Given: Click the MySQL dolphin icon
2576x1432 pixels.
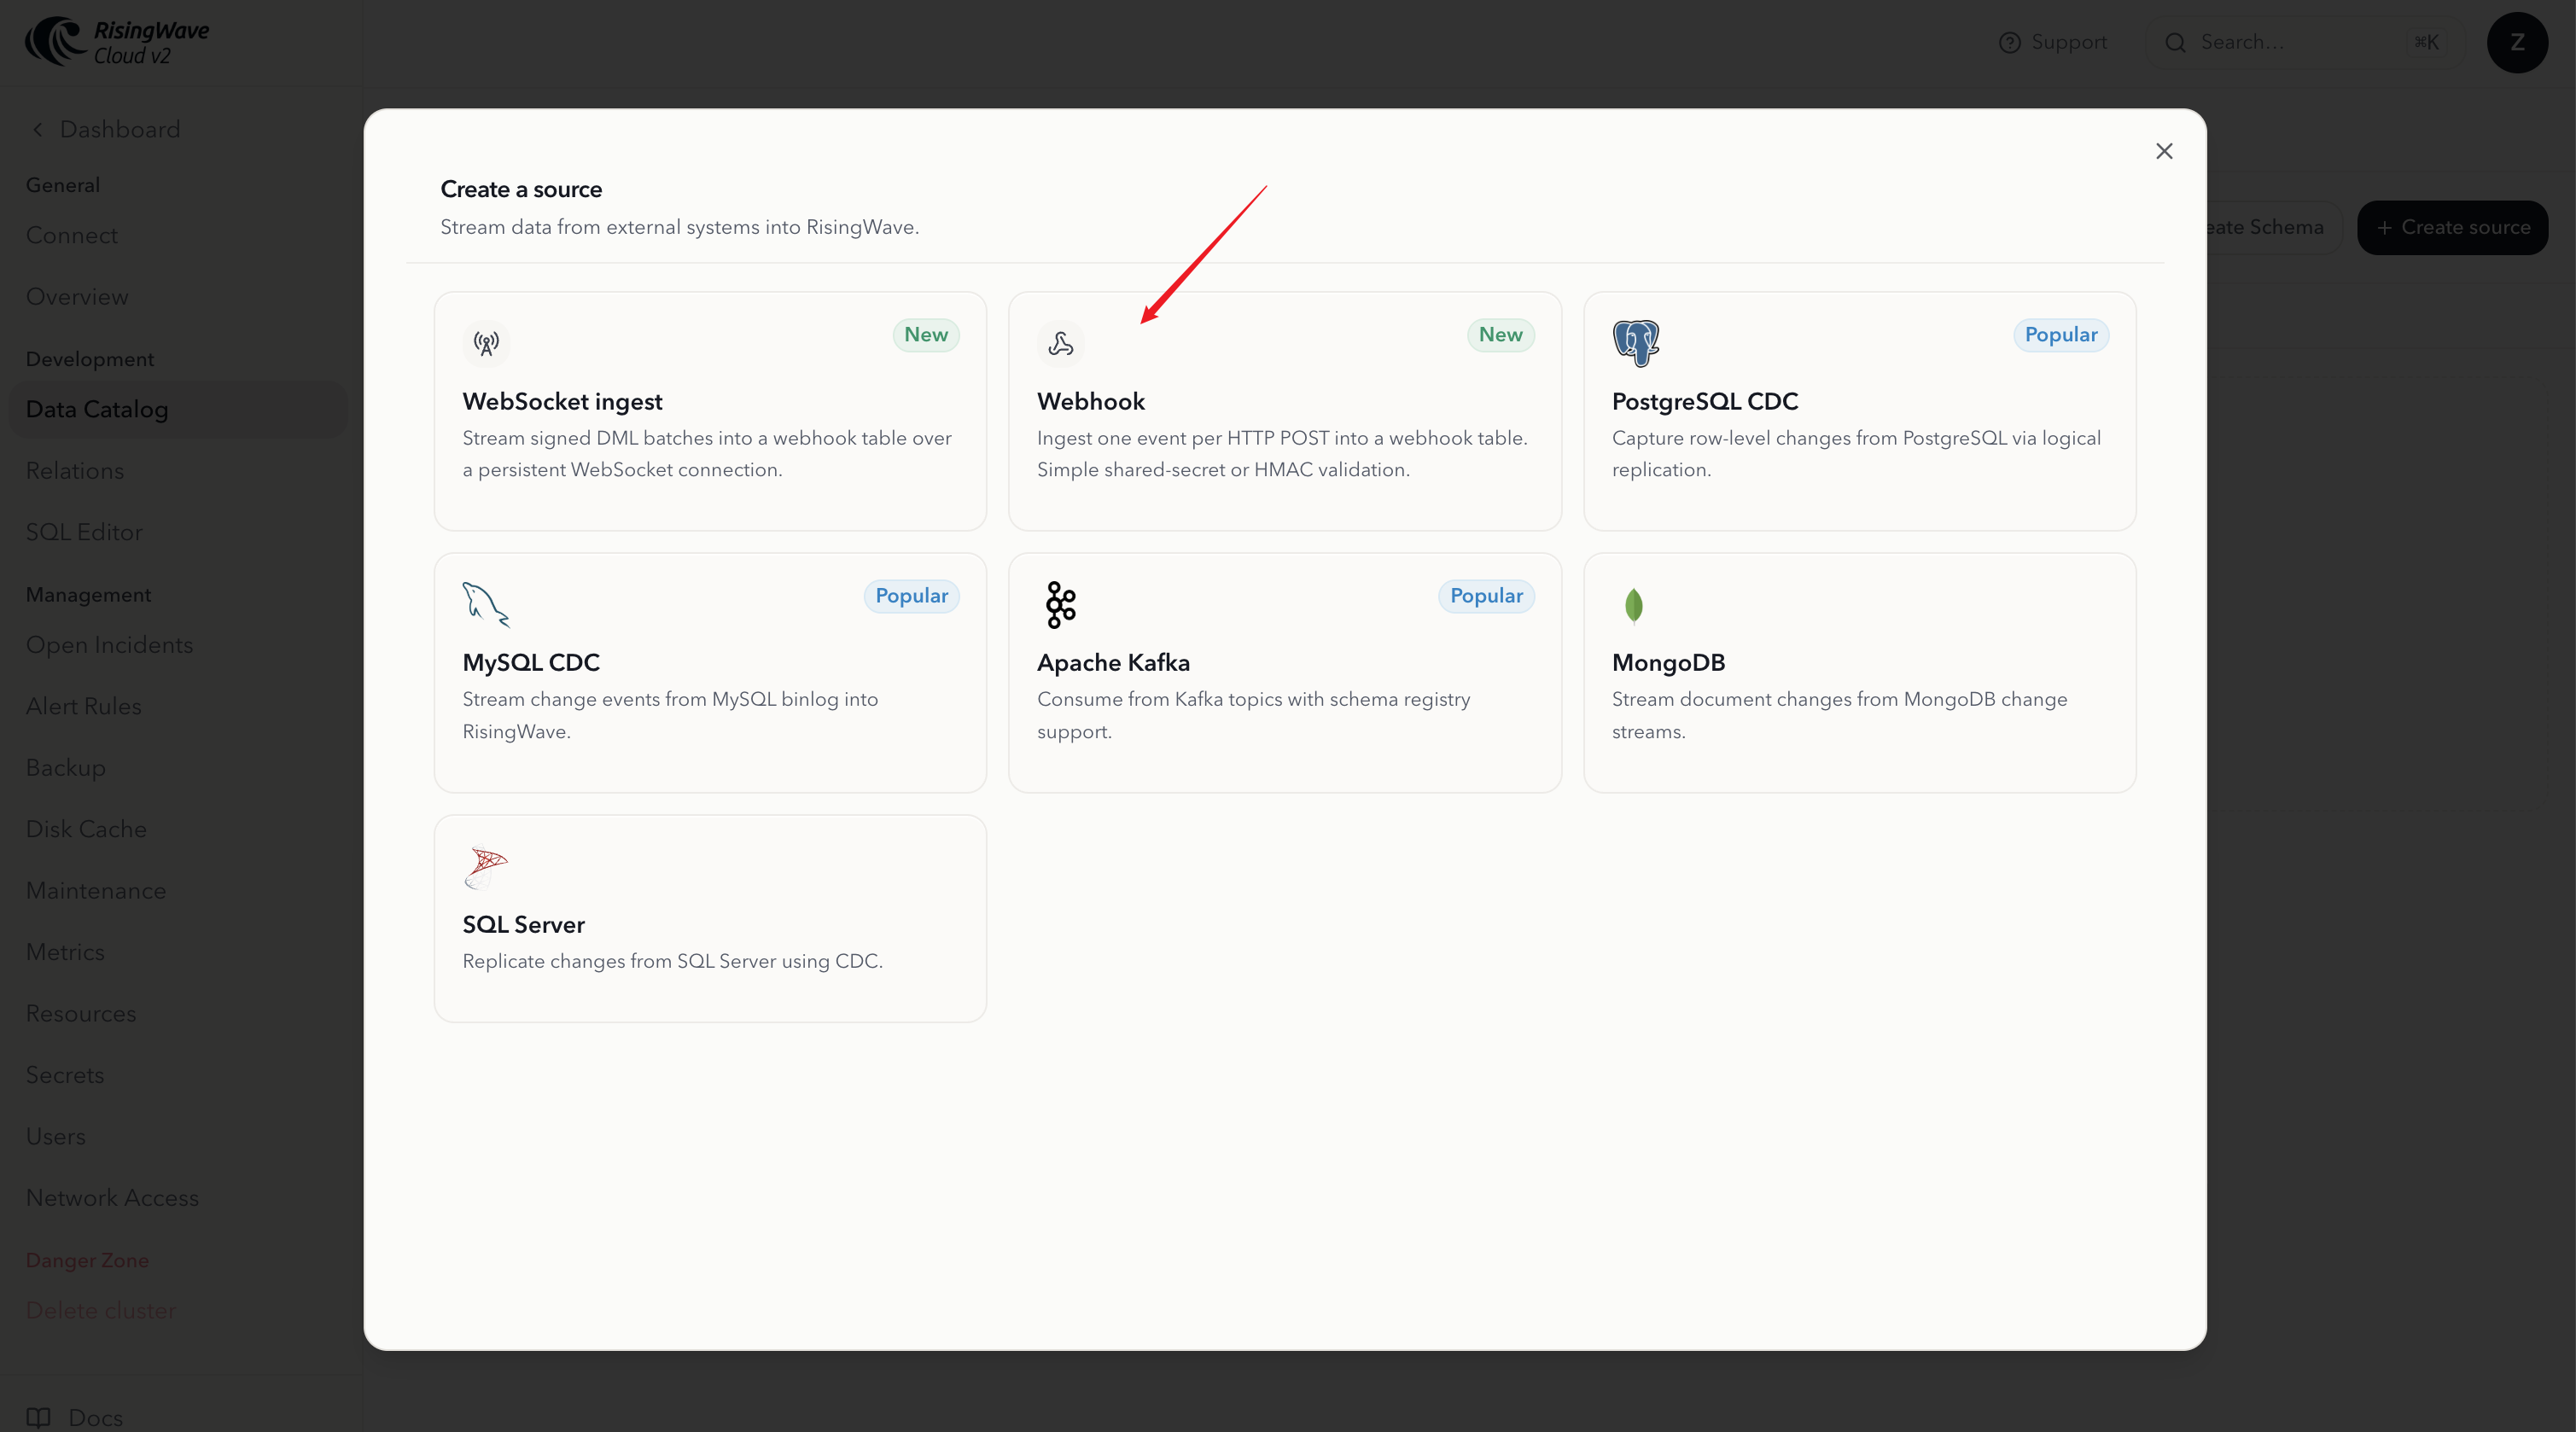Looking at the screenshot, I should point(486,604).
